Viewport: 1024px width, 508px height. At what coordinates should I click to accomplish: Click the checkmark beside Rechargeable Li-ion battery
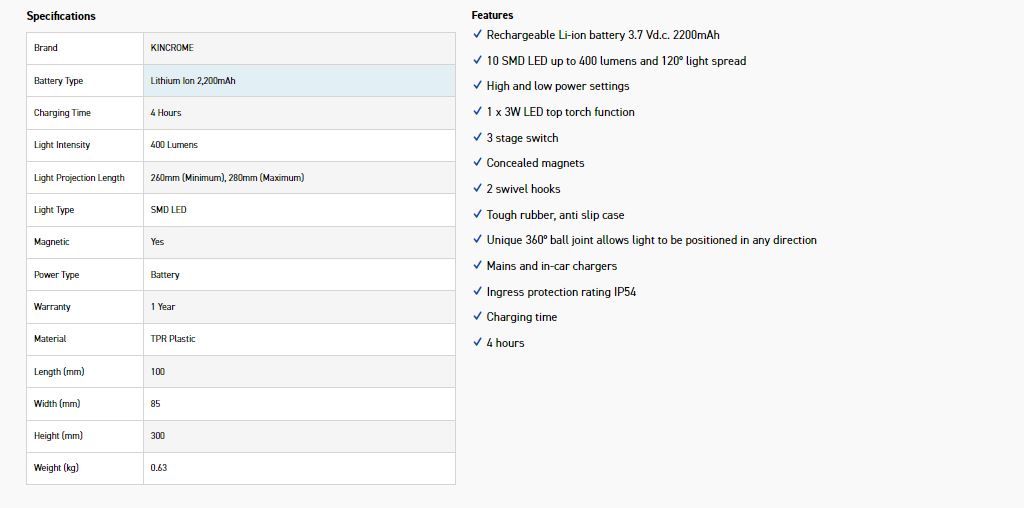point(477,35)
